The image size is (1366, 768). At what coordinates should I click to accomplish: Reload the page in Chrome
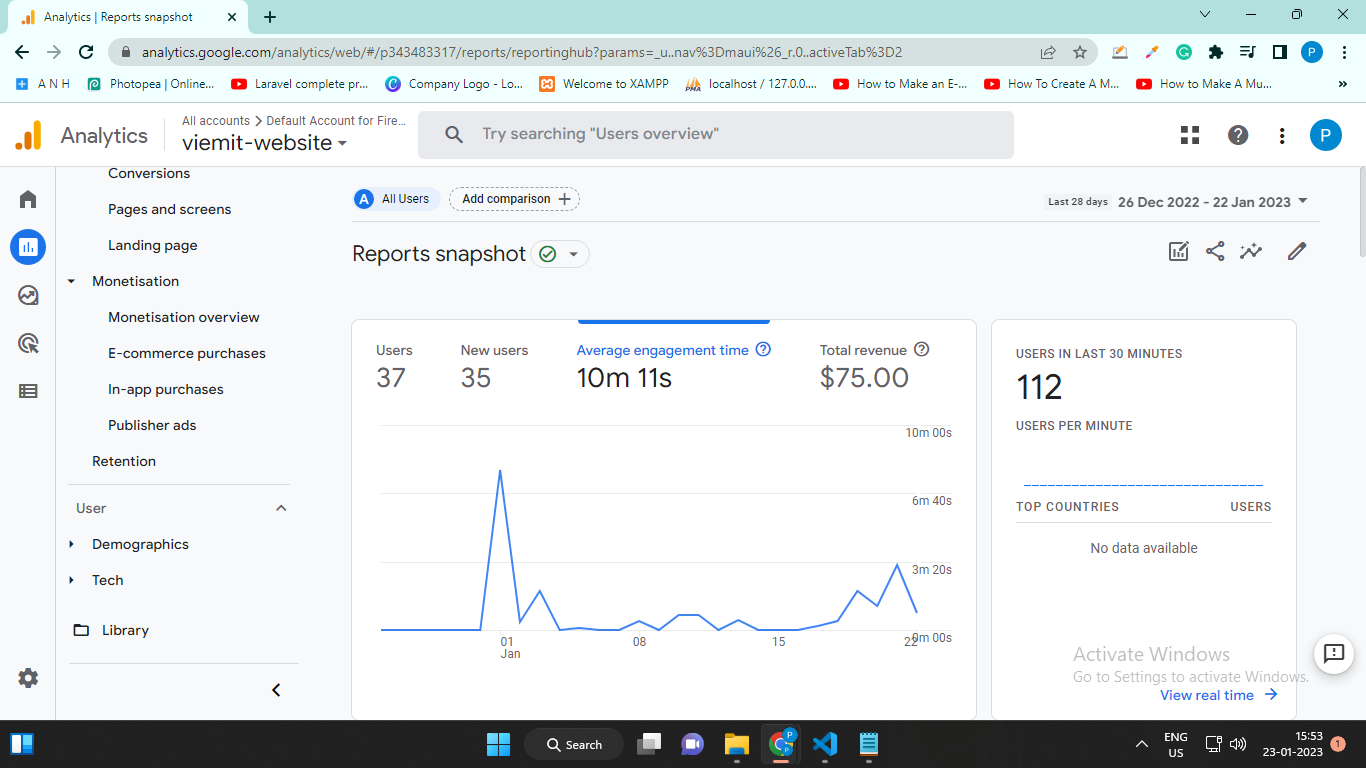point(86,52)
